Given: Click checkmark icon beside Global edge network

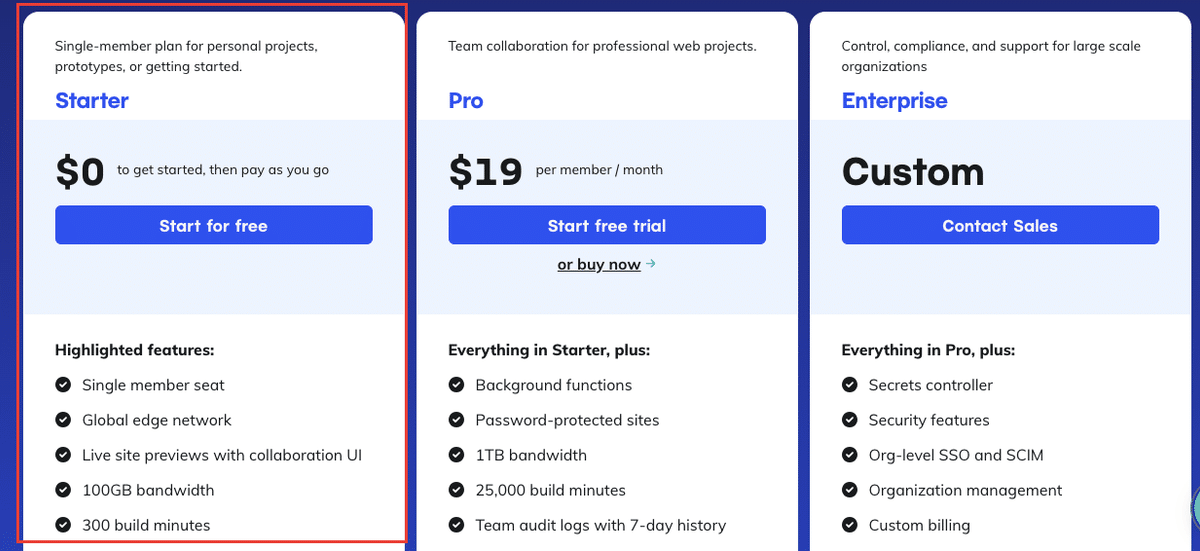Looking at the screenshot, I should (x=63, y=420).
